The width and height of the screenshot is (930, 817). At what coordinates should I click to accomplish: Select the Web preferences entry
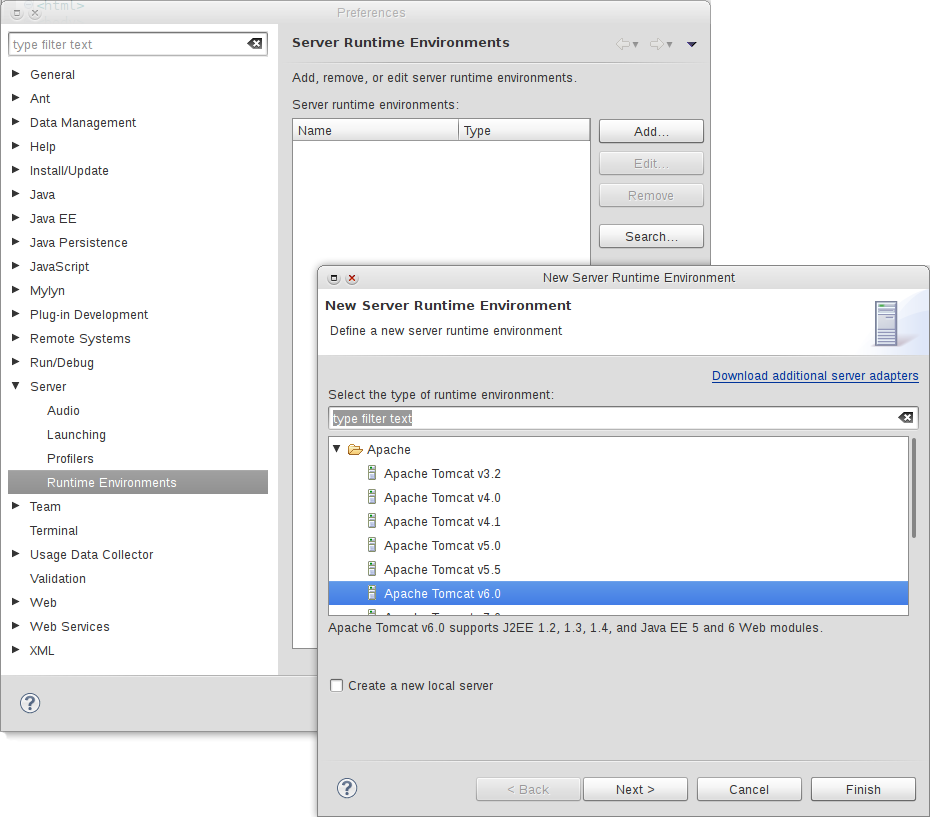(x=43, y=603)
